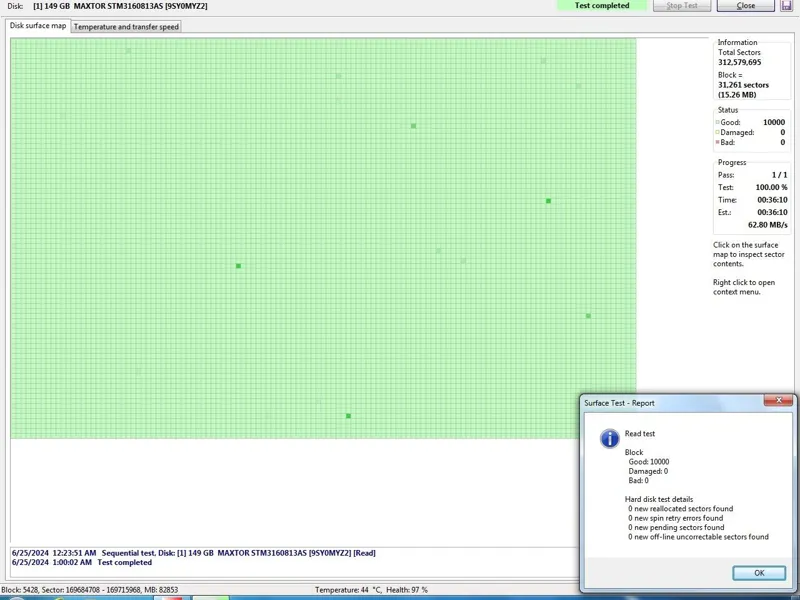Close the Surface Test Report dialog with X

778,401
